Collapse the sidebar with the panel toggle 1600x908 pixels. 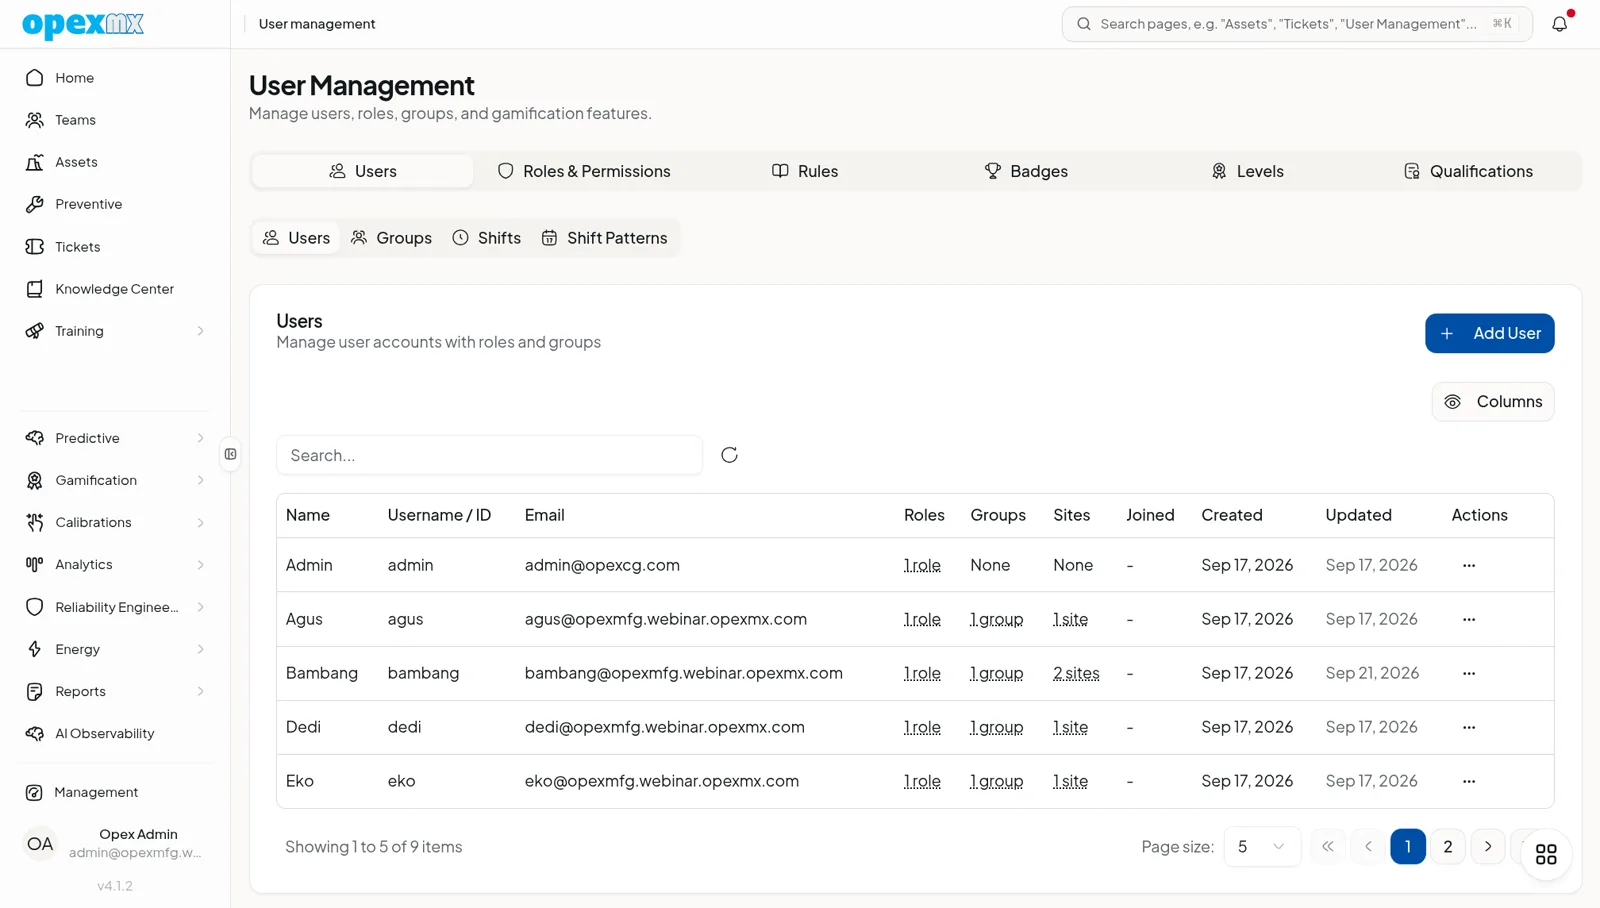231,454
